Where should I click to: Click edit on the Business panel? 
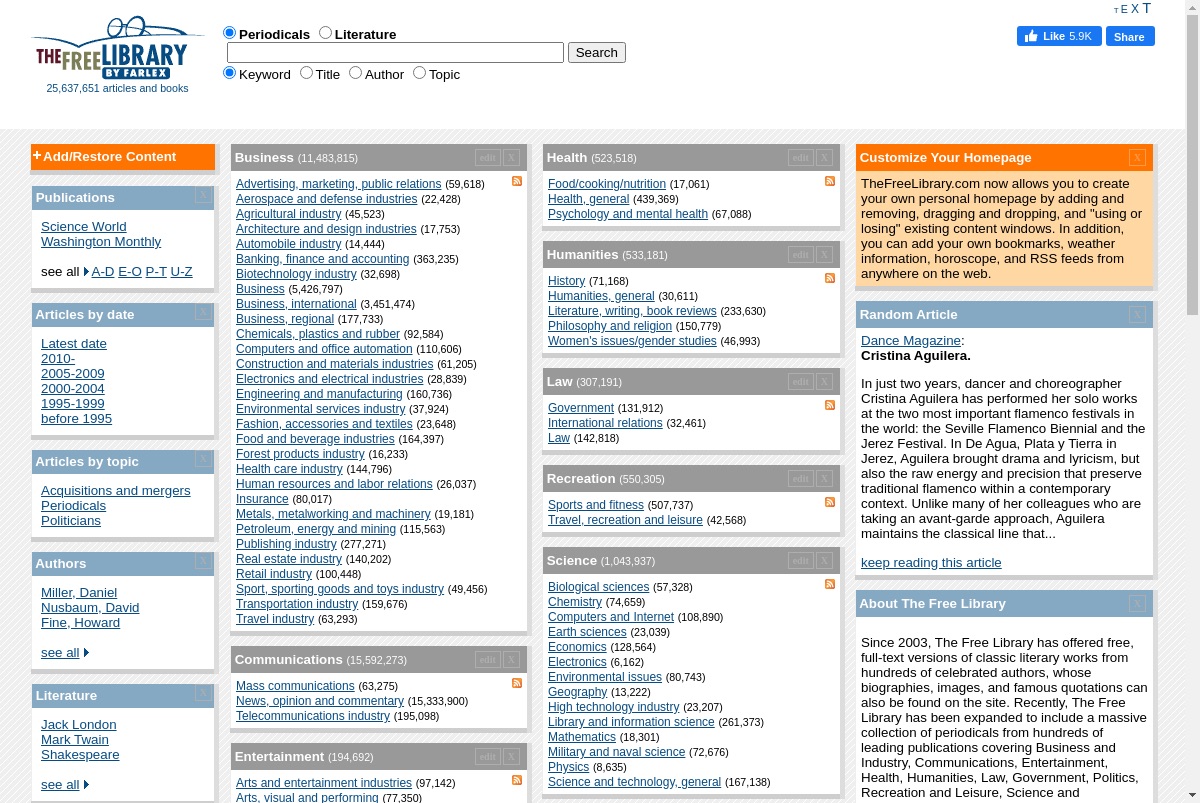click(488, 157)
